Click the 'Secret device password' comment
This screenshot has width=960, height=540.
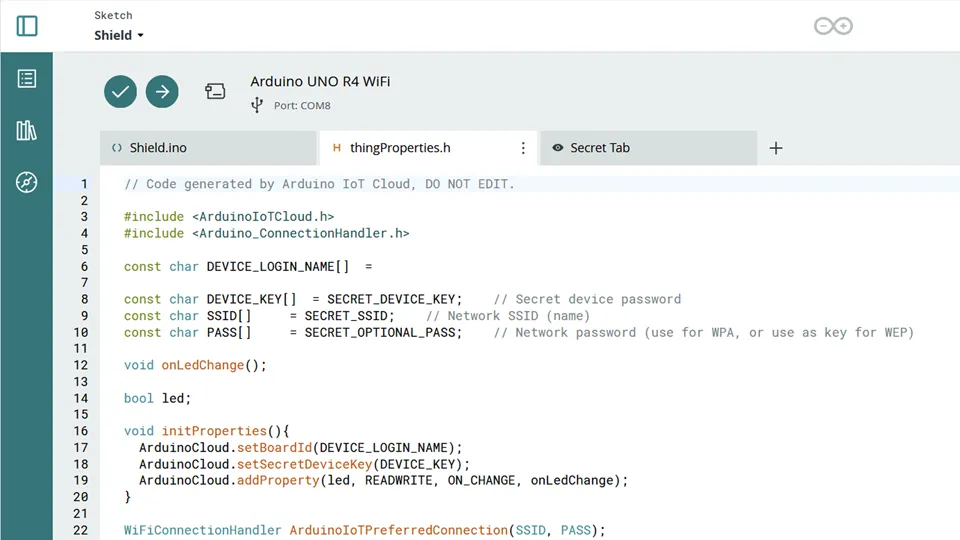pyautogui.click(x=587, y=299)
